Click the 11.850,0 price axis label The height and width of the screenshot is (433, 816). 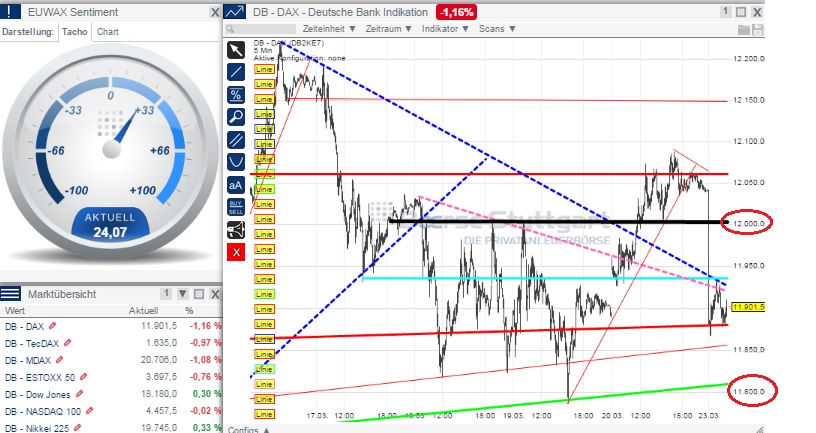pyautogui.click(x=748, y=350)
